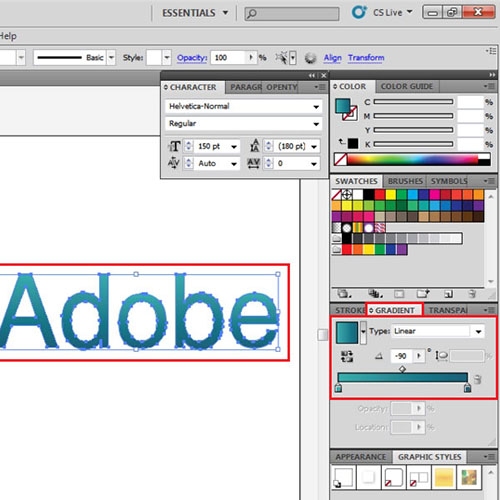Switch to the OpenType tab

(282, 87)
